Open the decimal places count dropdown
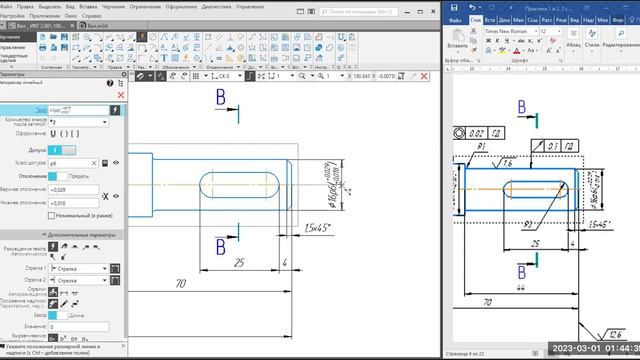The height and width of the screenshot is (360, 640). point(104,122)
